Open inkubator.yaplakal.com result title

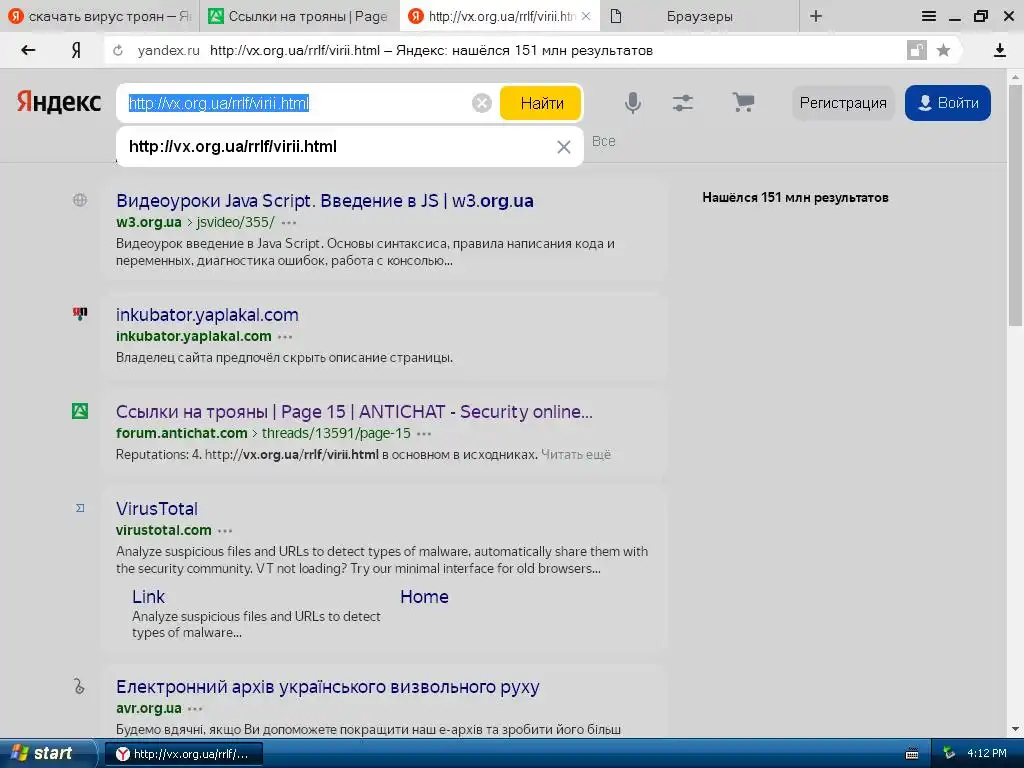point(207,315)
